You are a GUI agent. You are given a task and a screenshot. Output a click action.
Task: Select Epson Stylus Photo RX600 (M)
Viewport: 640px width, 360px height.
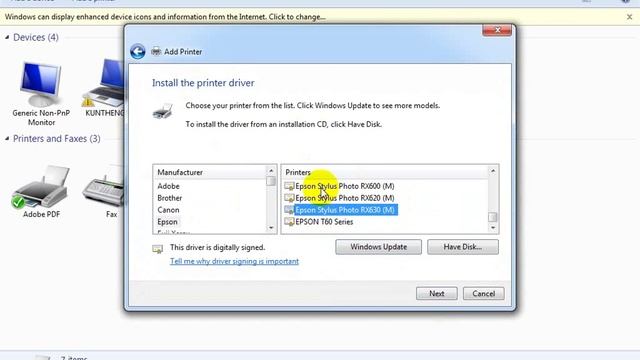344,186
